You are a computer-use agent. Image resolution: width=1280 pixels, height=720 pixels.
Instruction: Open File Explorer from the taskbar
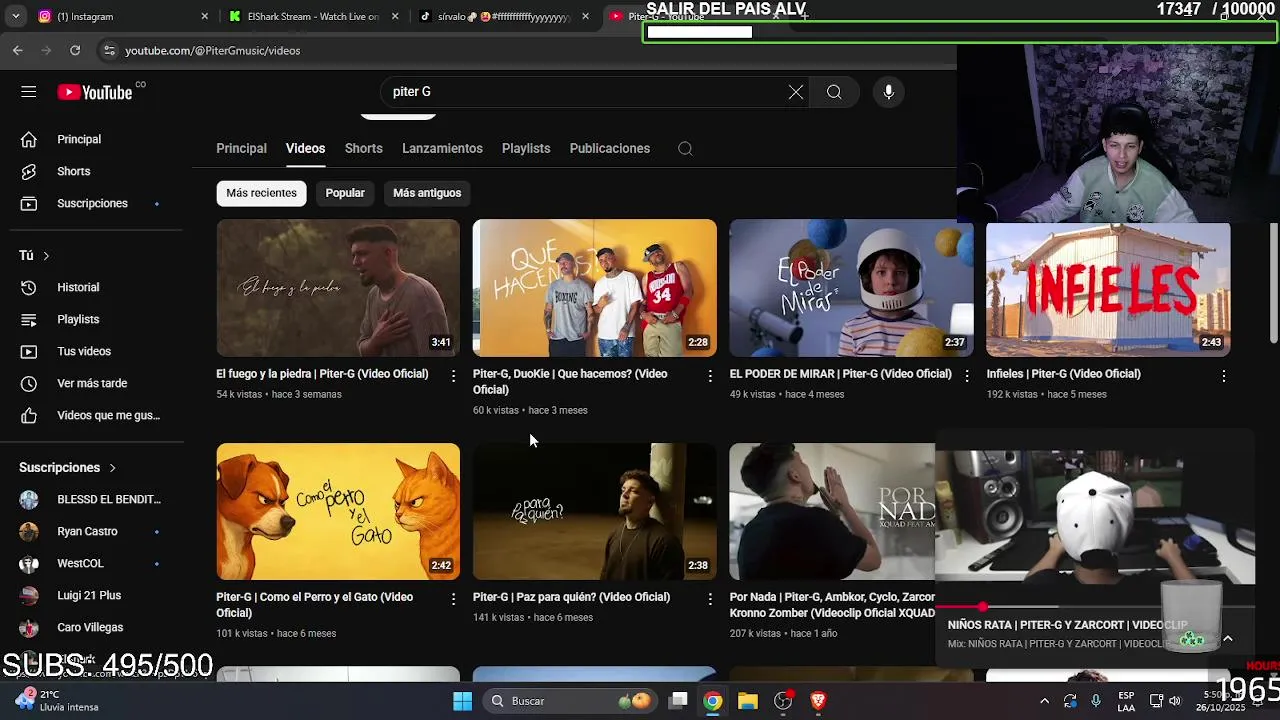[x=747, y=701]
